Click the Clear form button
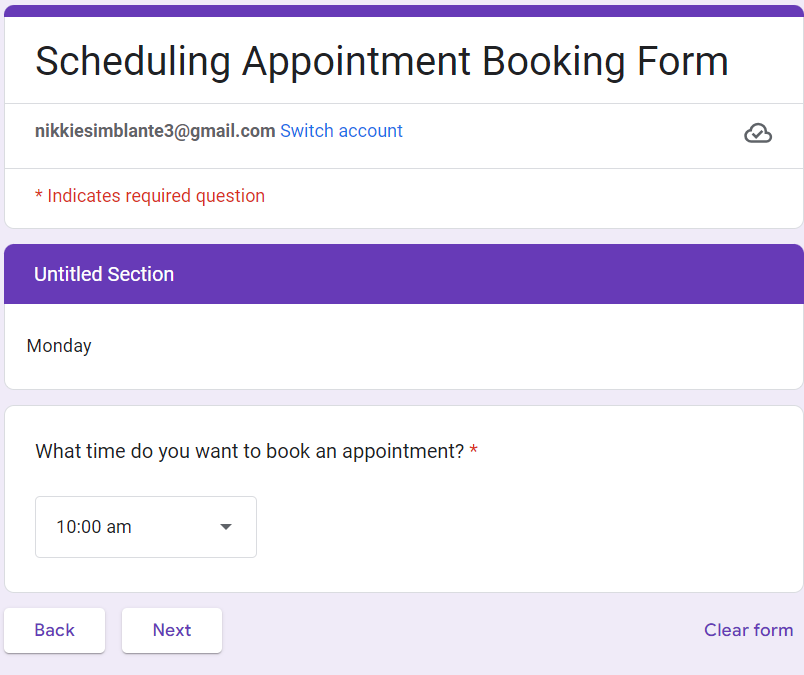The width and height of the screenshot is (804, 675). tap(748, 630)
